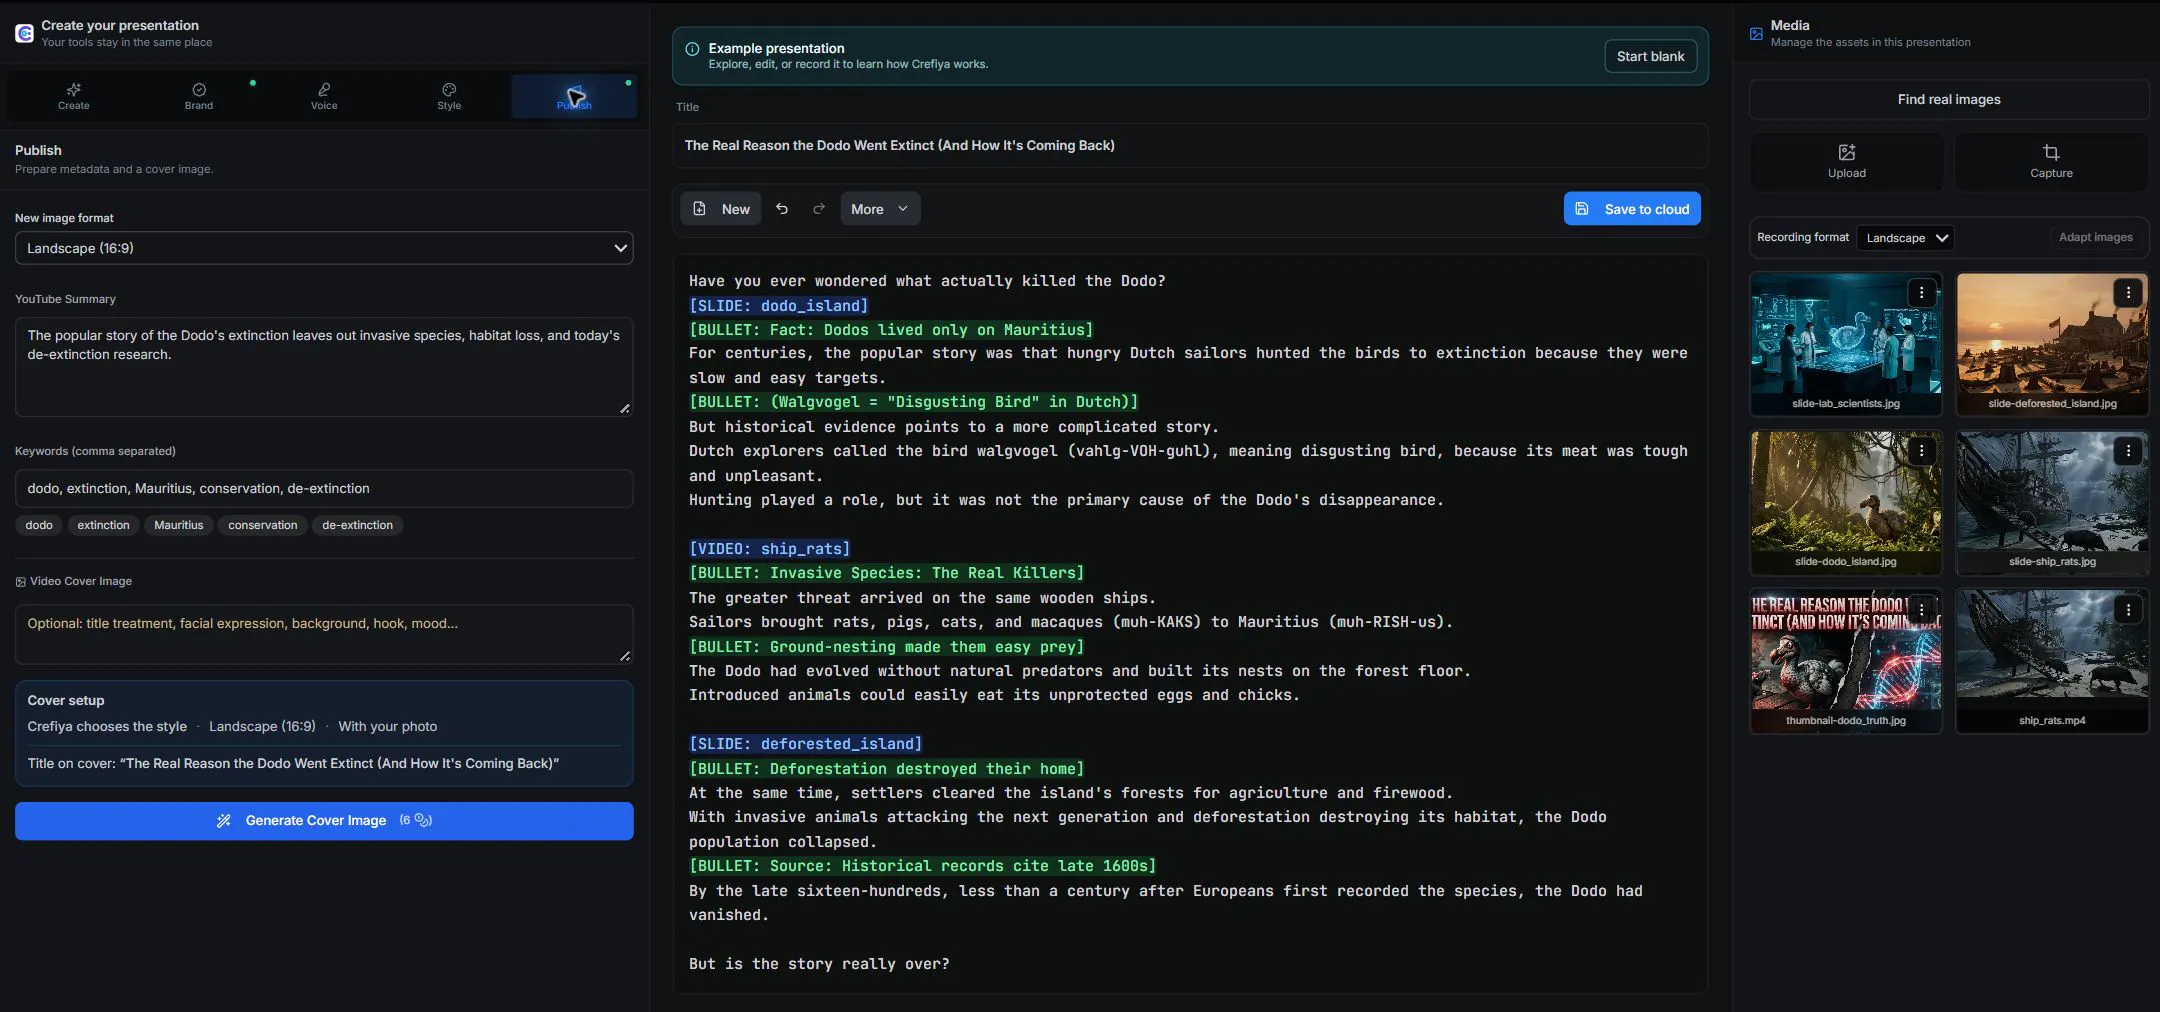
Task: Expand the More dropdown
Action: tap(880, 209)
